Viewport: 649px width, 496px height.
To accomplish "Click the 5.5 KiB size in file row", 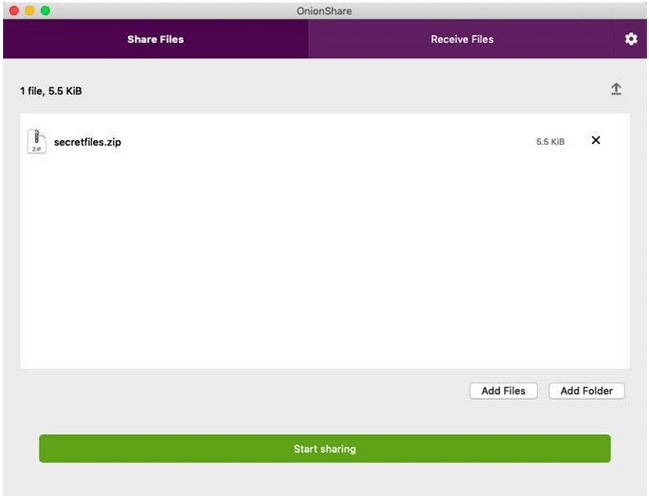I will tap(550, 142).
